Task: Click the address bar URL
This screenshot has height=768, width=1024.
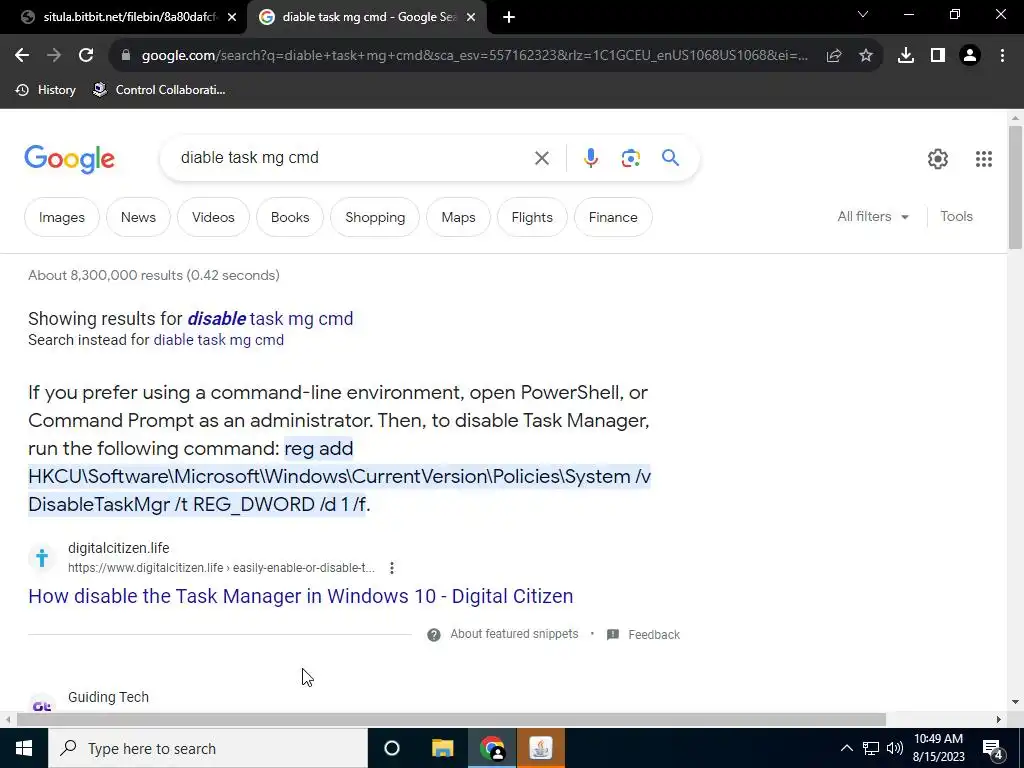Action: click(x=475, y=56)
